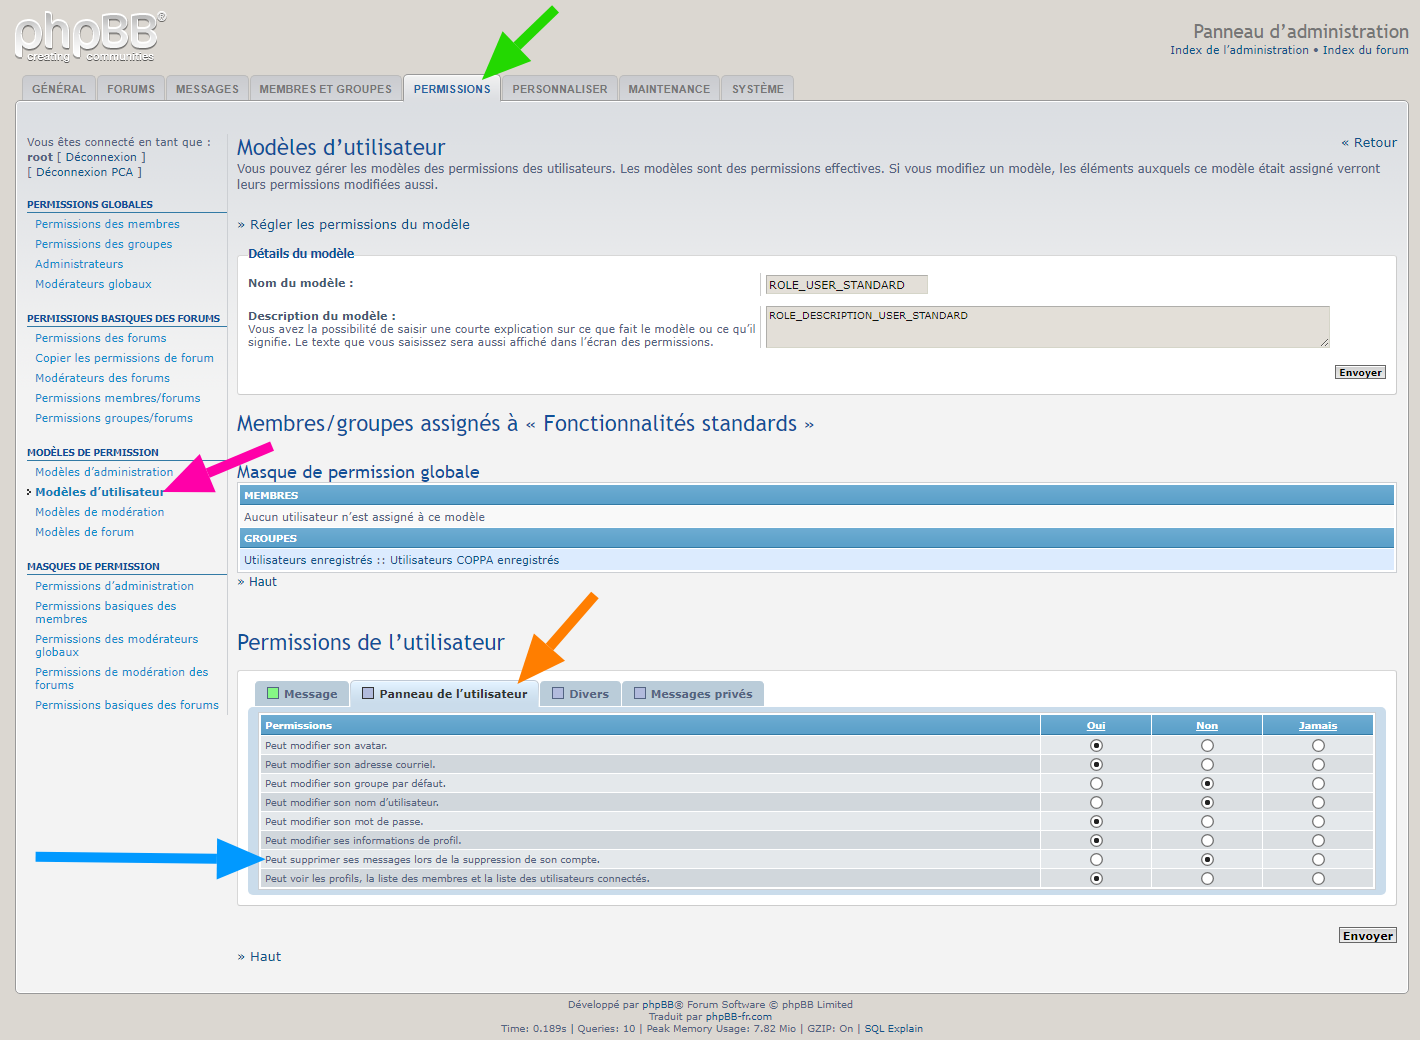
Task: Edit the Nom du modèle text field
Action: pyautogui.click(x=846, y=285)
